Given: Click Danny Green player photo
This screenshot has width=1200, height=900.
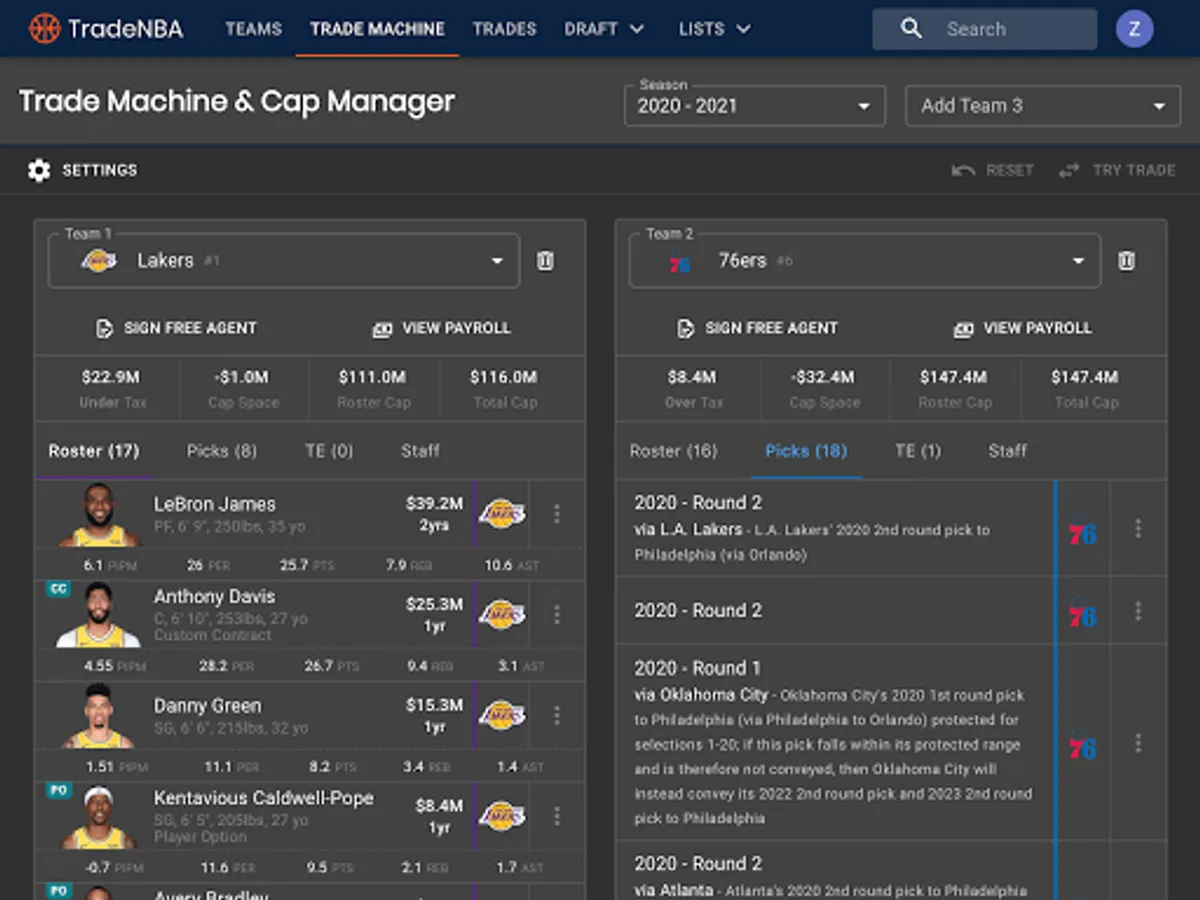Looking at the screenshot, I should (x=99, y=716).
